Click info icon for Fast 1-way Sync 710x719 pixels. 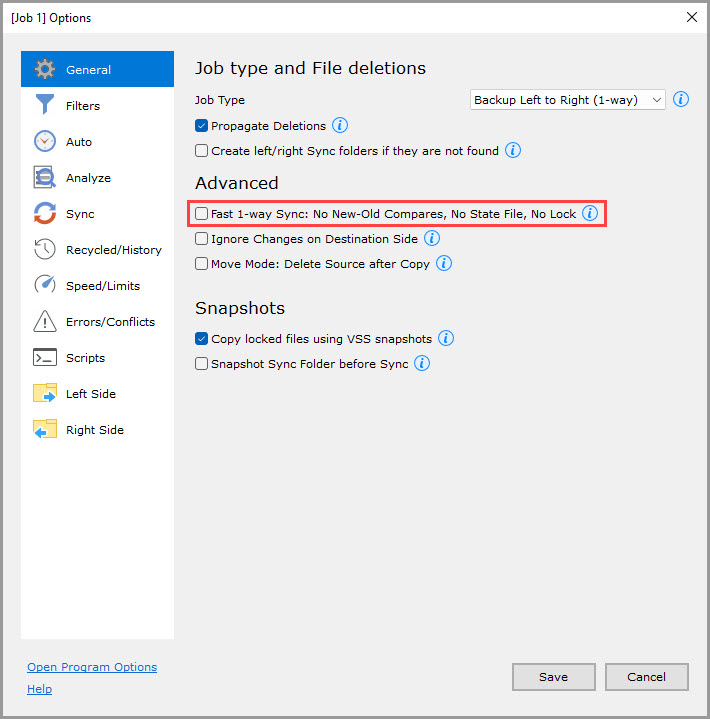[590, 213]
